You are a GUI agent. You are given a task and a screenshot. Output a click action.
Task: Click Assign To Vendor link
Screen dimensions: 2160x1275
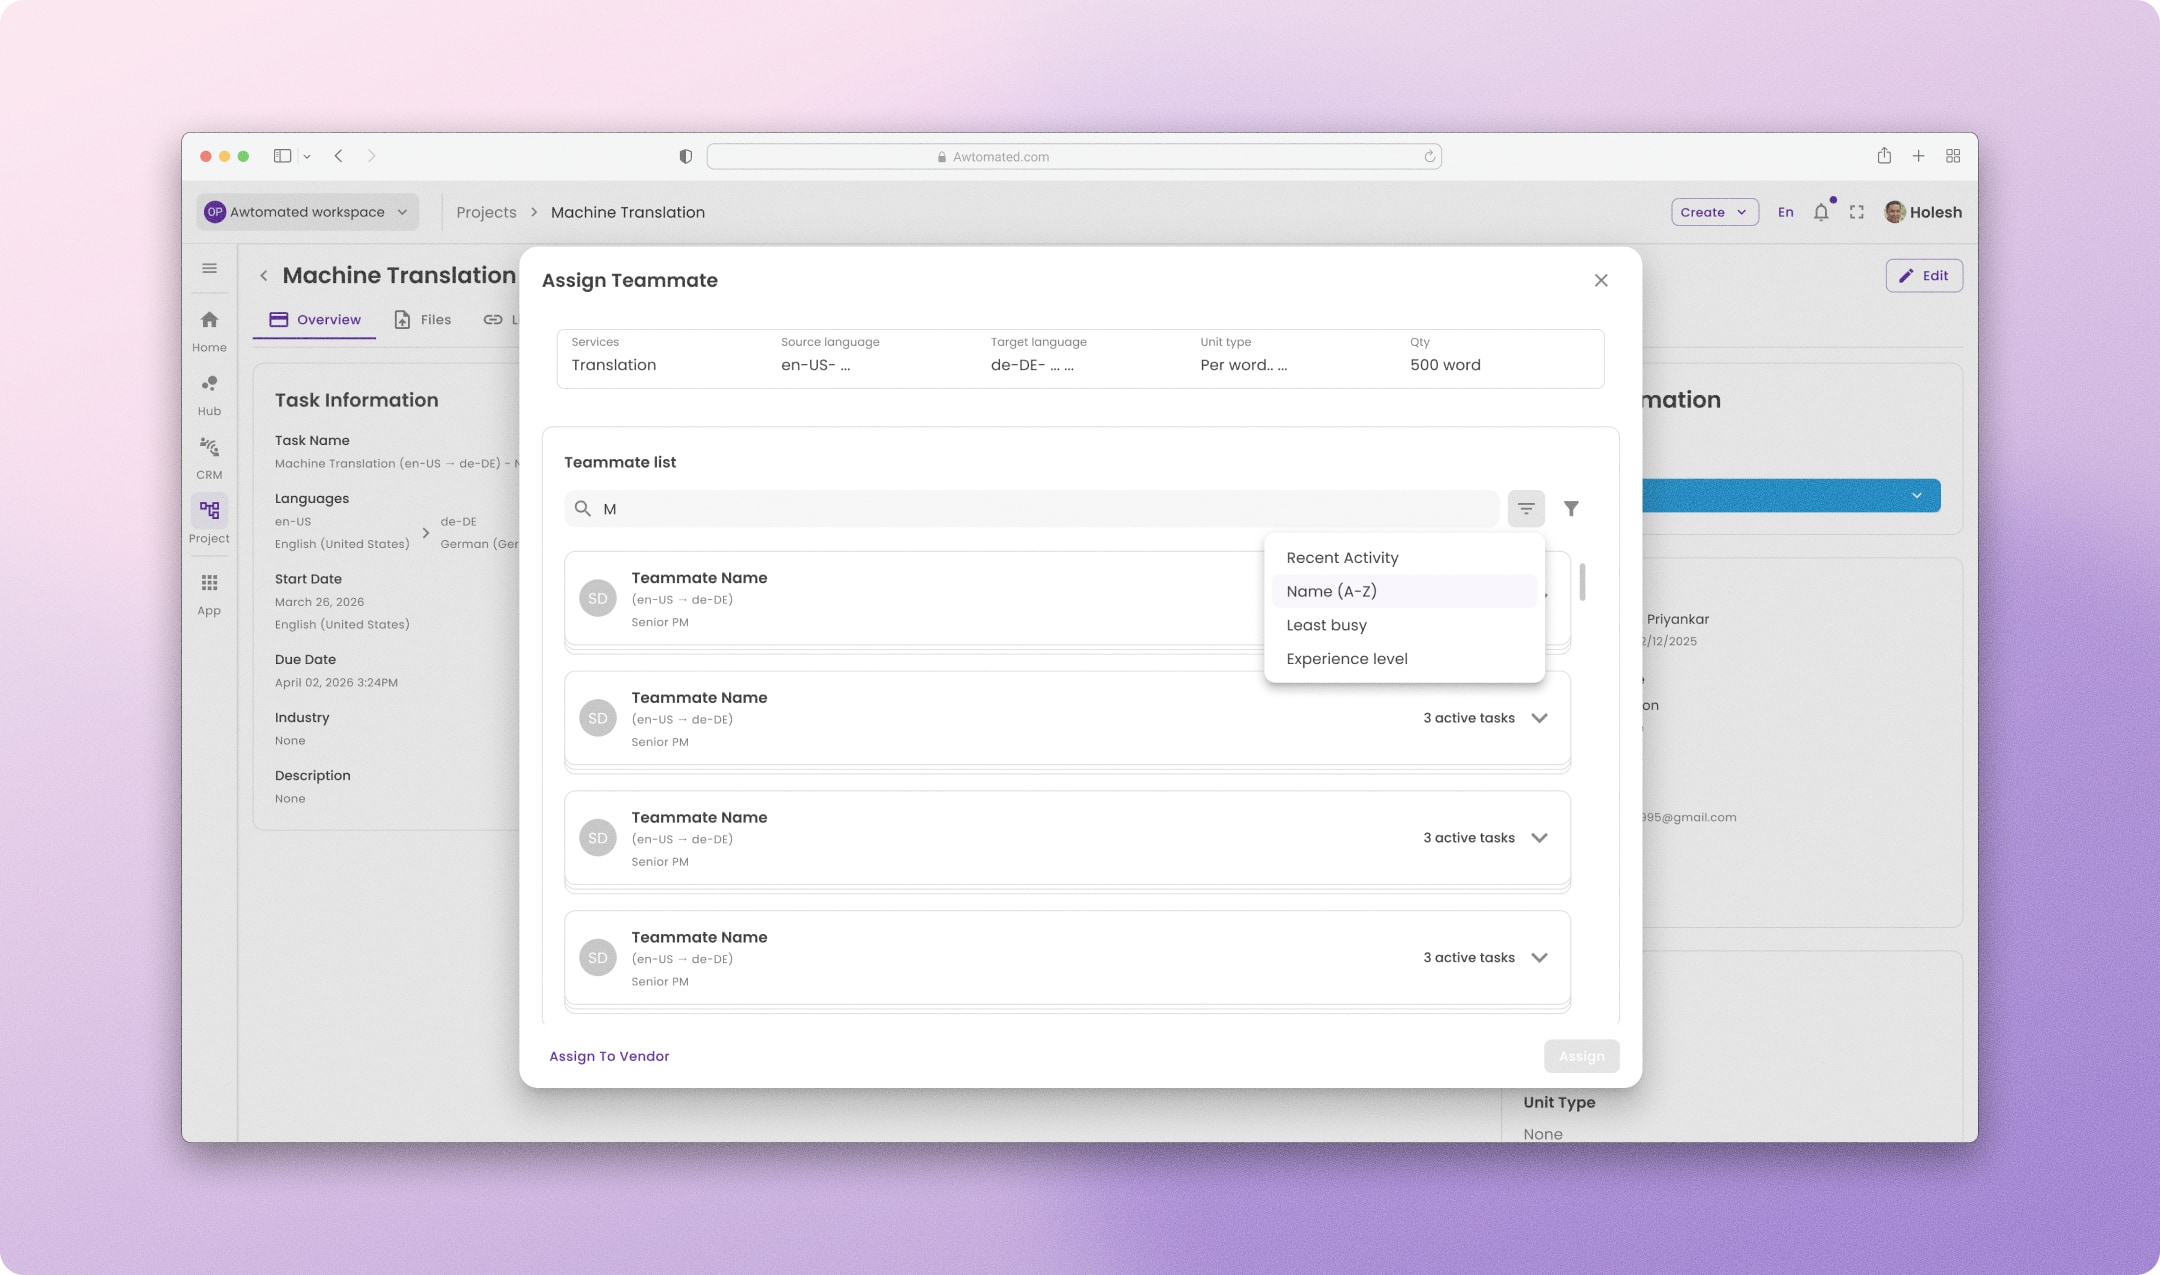609,1056
